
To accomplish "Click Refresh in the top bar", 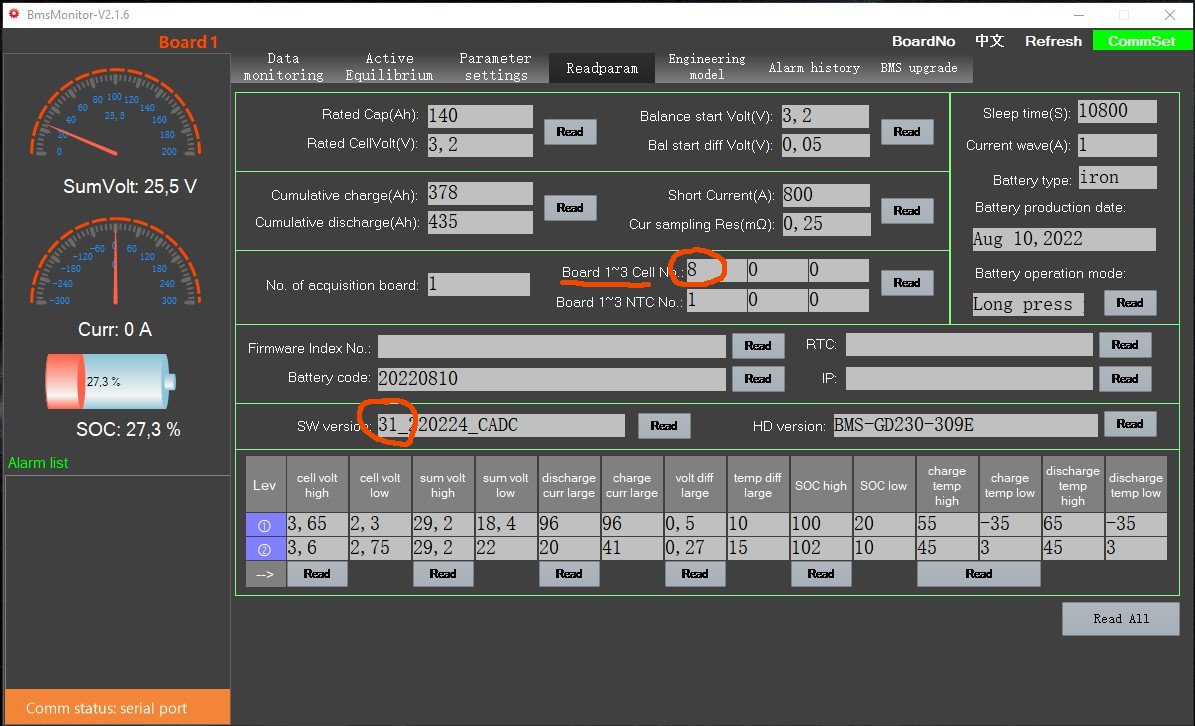I will tap(1053, 41).
